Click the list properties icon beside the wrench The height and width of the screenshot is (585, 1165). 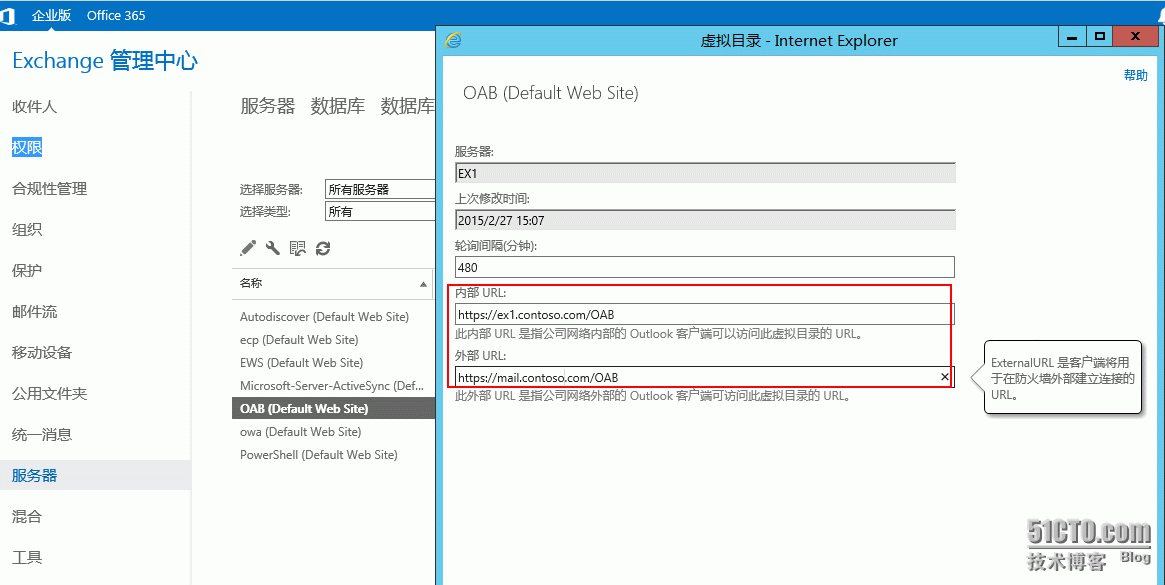(x=297, y=248)
